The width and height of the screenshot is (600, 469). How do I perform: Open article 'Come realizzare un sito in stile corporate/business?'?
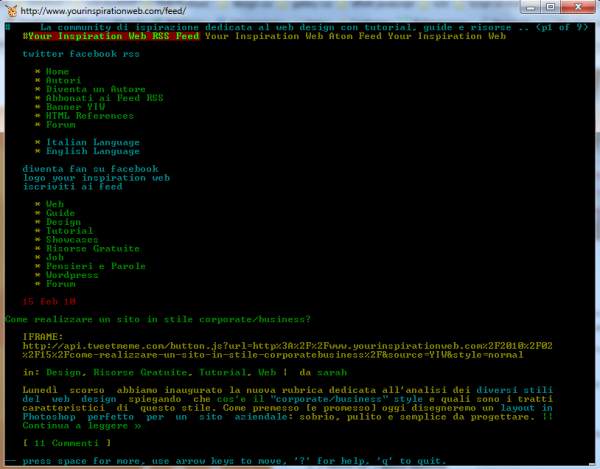pyautogui.click(x=158, y=319)
